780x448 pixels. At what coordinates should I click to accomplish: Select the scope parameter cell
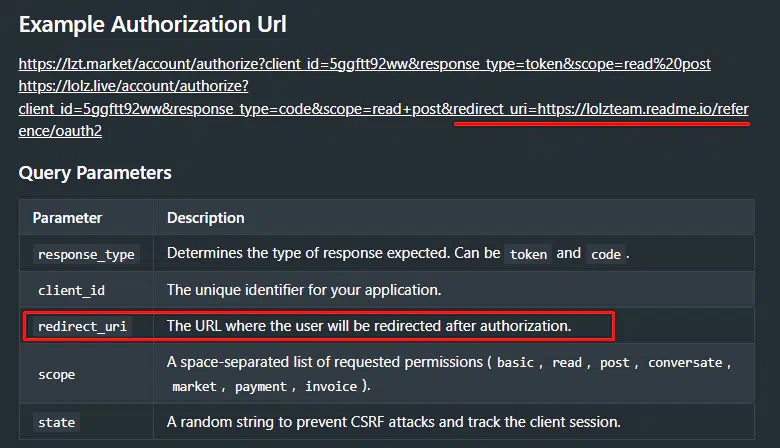tap(56, 374)
